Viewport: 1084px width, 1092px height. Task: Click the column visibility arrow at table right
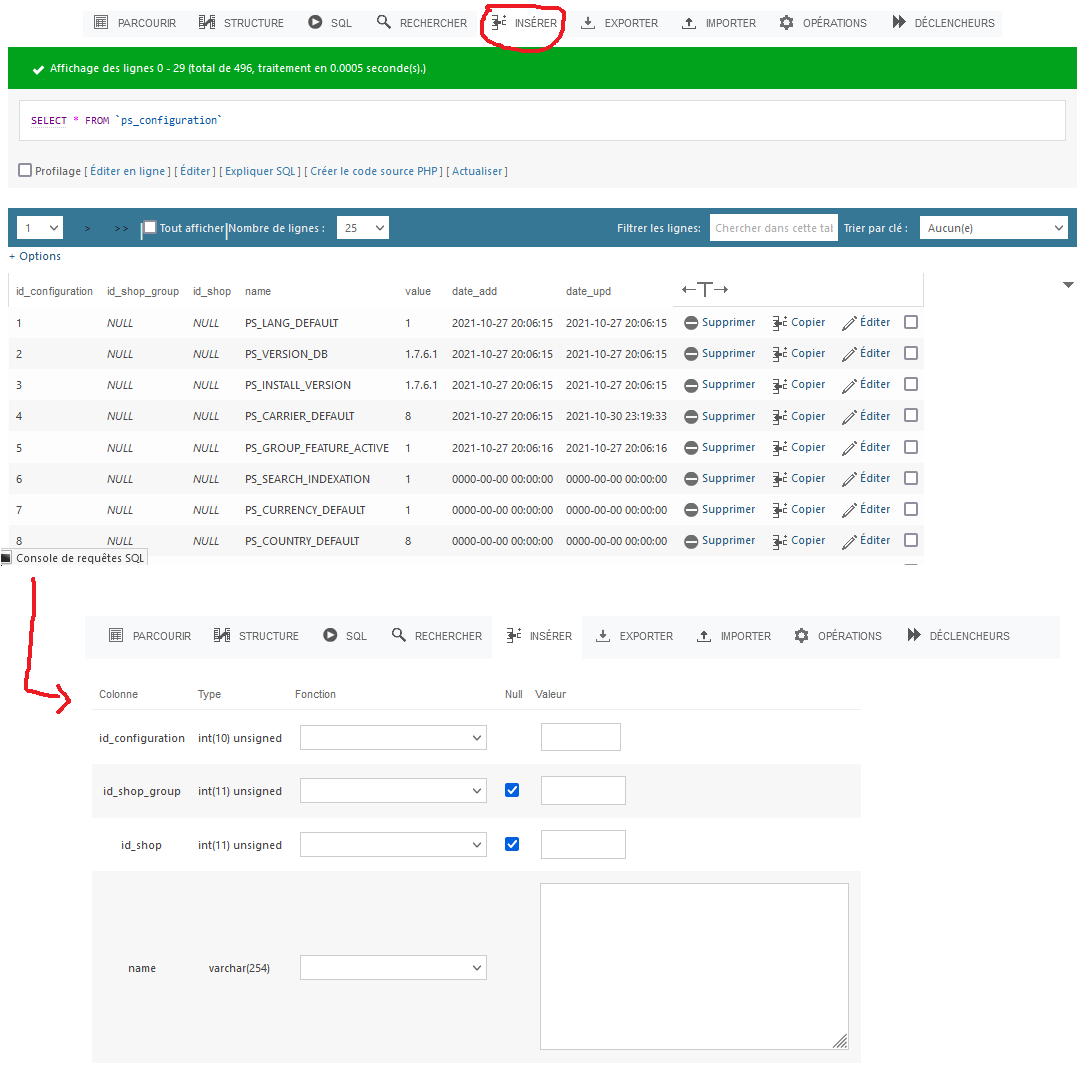tap(1068, 285)
